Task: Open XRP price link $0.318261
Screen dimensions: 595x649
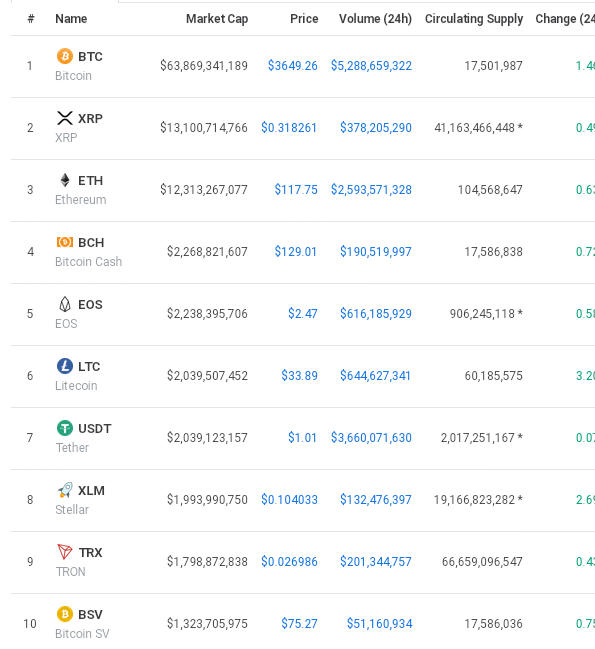Action: tap(289, 127)
